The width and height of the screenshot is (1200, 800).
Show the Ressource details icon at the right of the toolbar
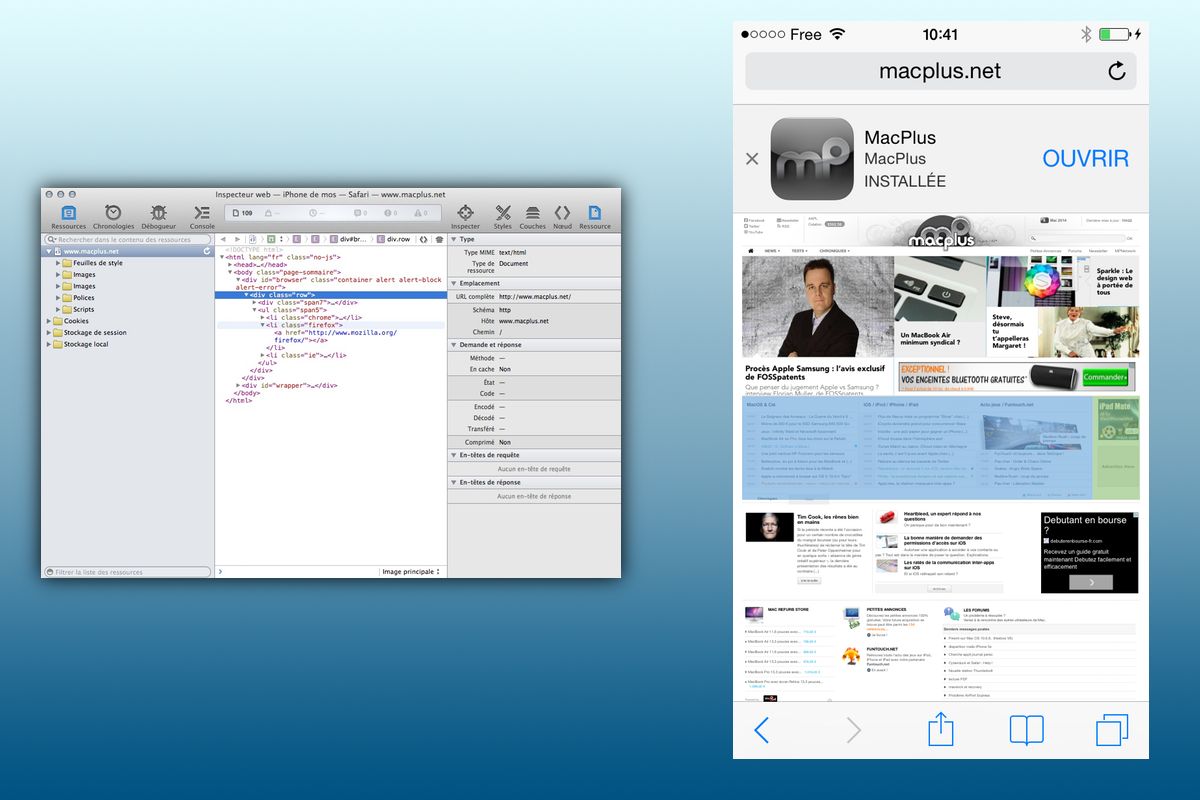click(x=595, y=213)
